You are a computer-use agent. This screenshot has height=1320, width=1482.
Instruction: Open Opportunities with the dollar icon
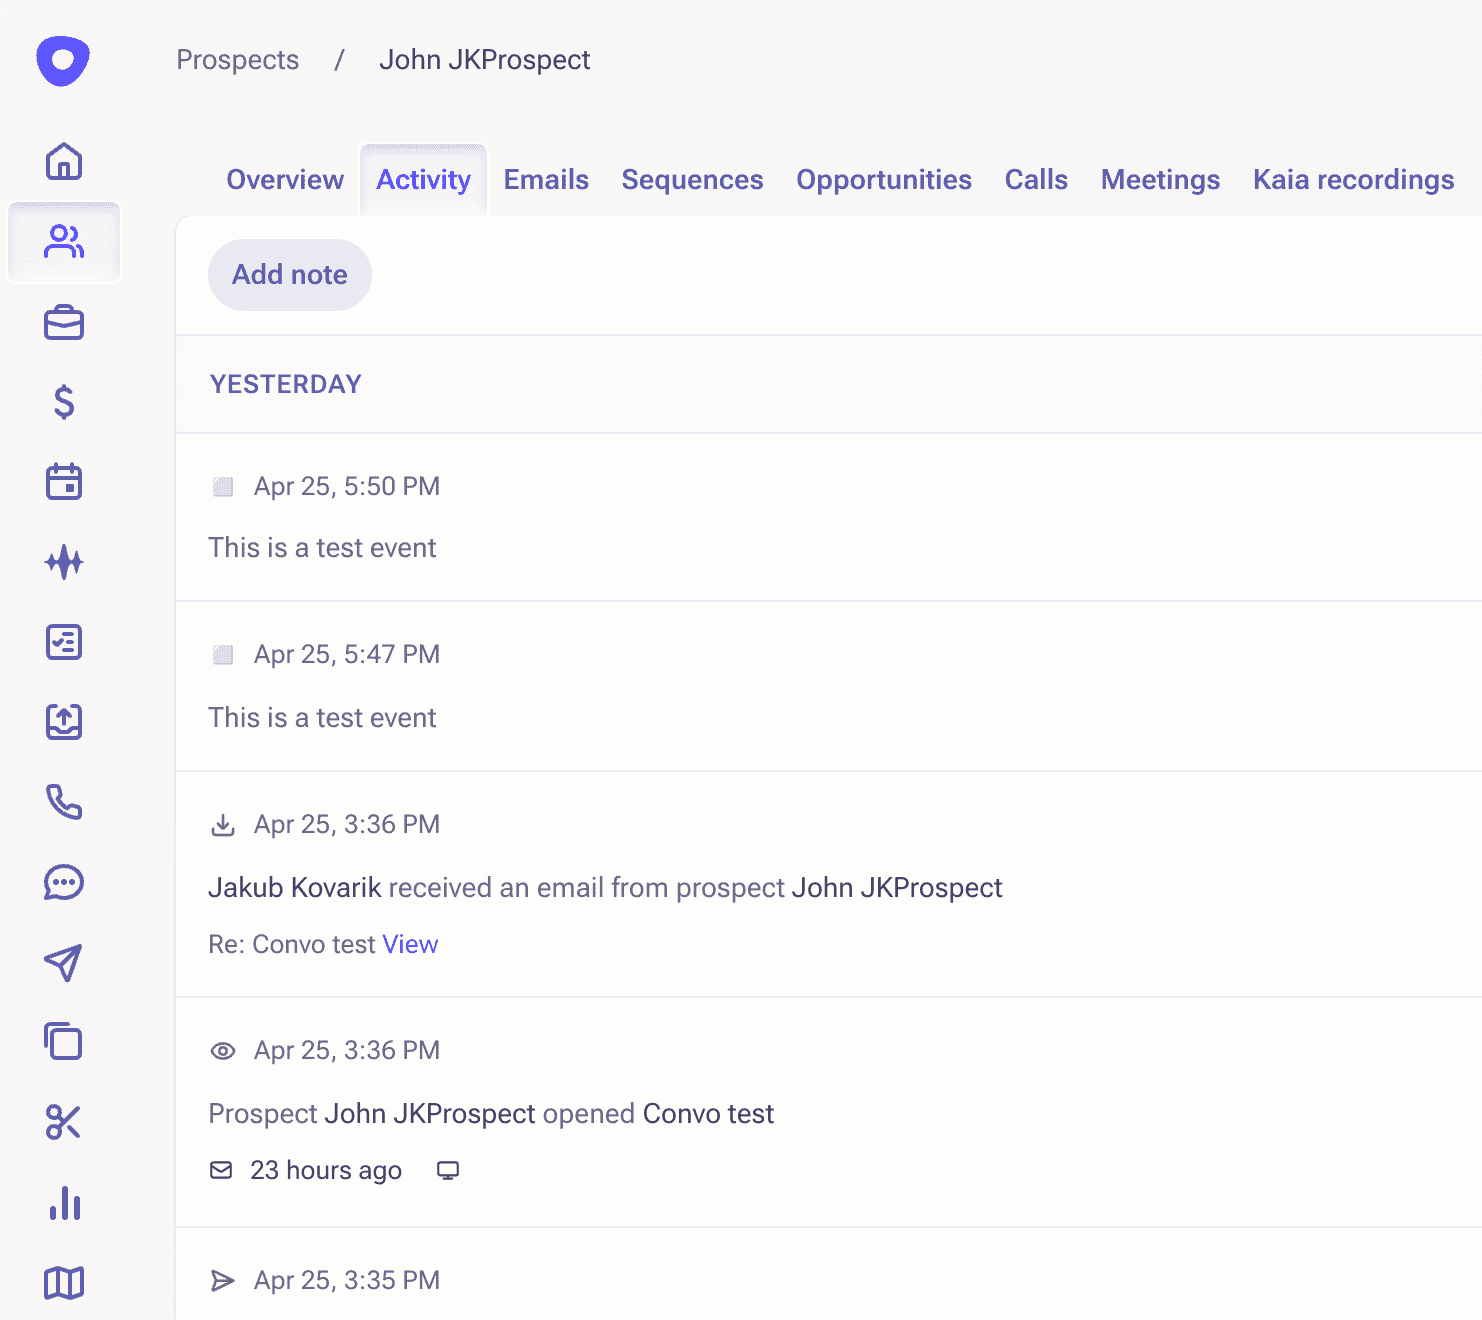click(x=64, y=402)
